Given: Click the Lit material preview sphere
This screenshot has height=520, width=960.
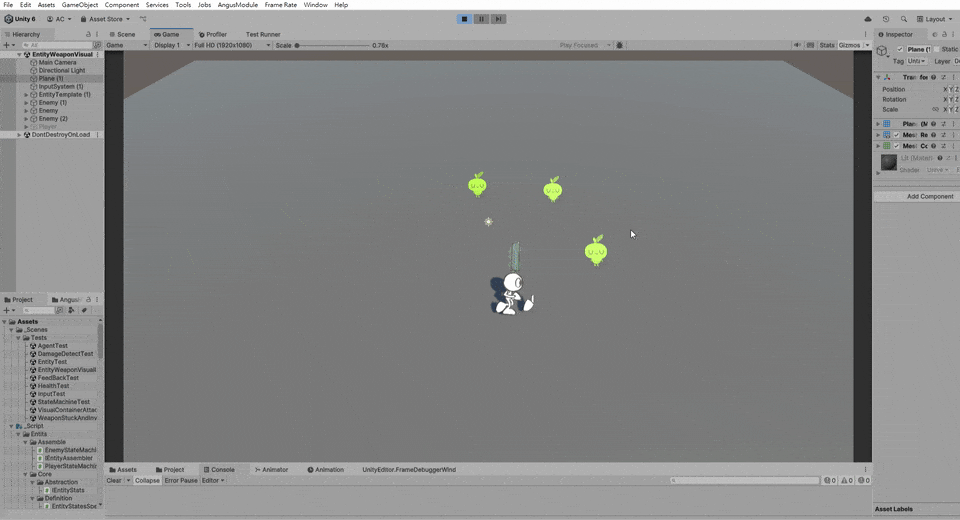Looking at the screenshot, I should [x=889, y=162].
